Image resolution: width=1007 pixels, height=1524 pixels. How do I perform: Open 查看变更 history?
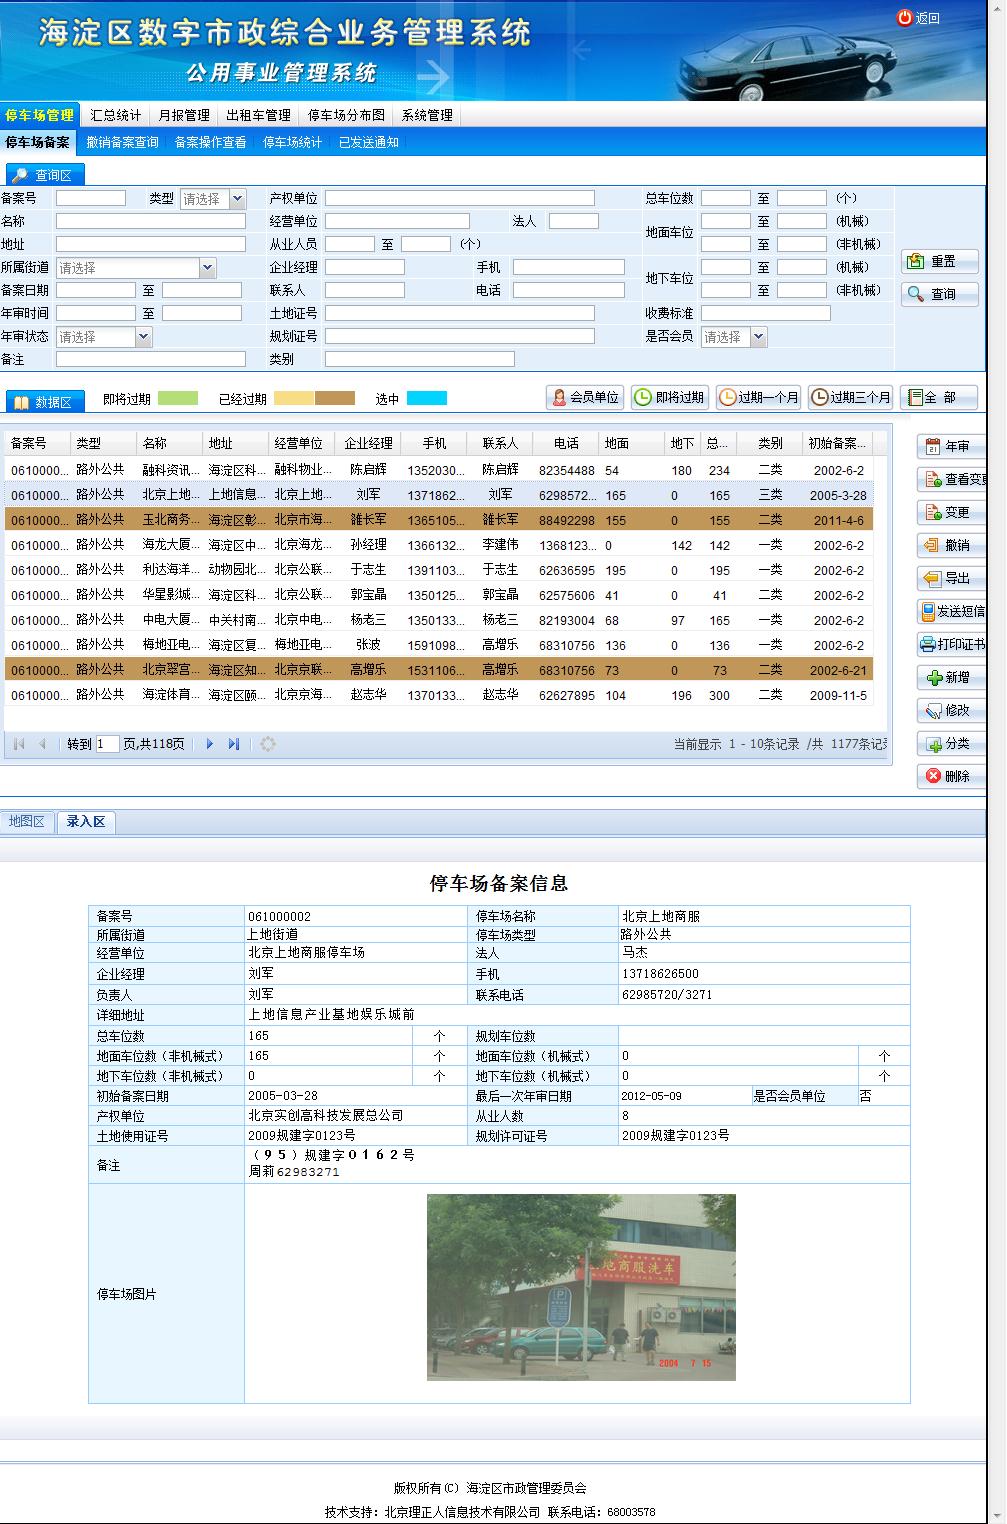(x=951, y=479)
